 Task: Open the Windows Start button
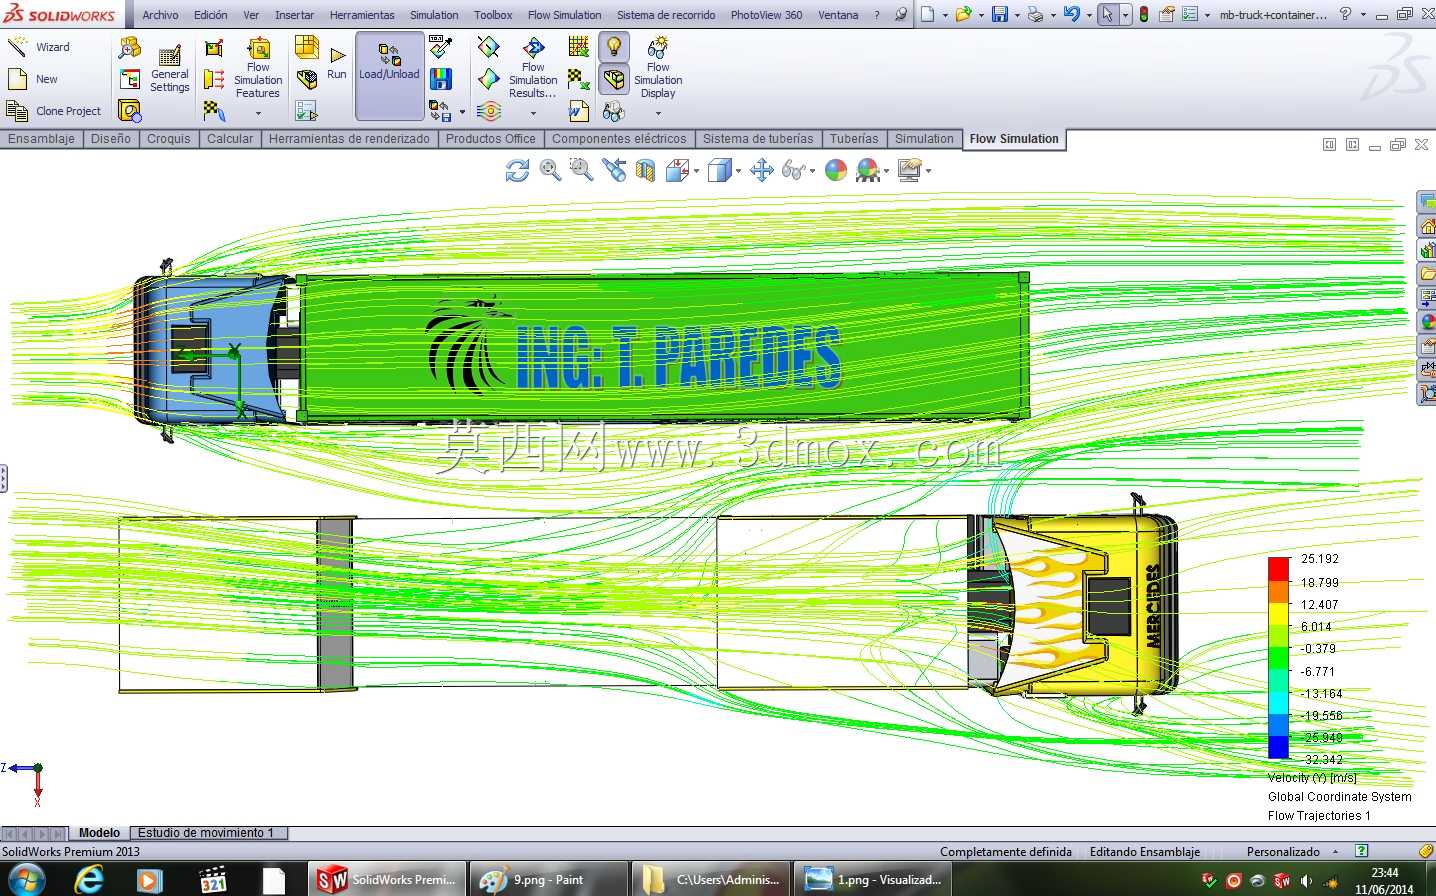pyautogui.click(x=27, y=879)
